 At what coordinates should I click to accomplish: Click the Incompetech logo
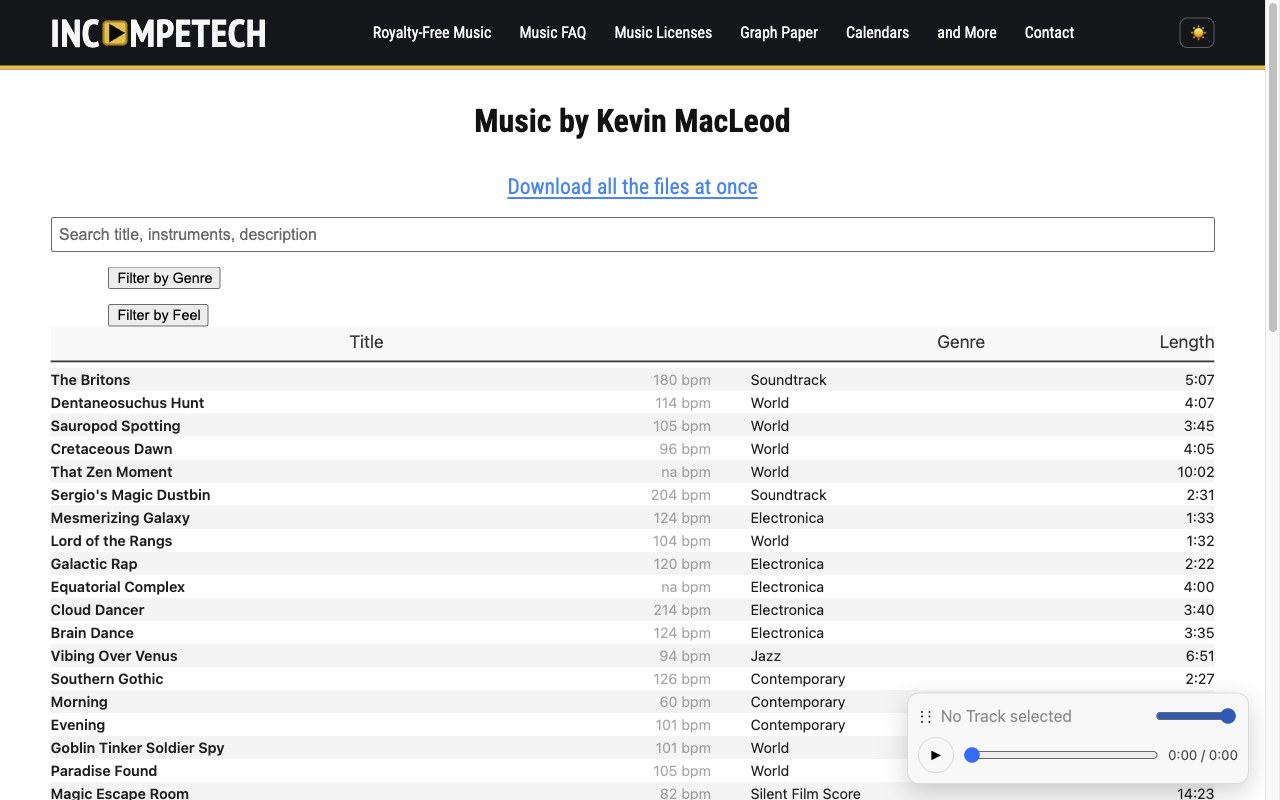[158, 33]
